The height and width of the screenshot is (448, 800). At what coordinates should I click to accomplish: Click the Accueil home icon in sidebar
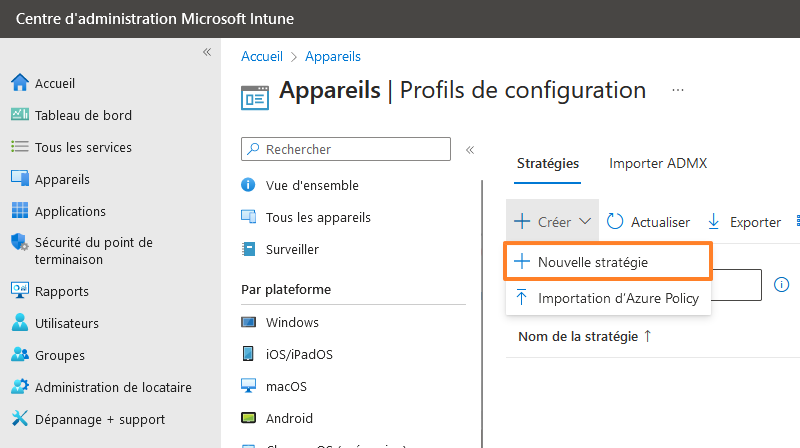(20, 83)
